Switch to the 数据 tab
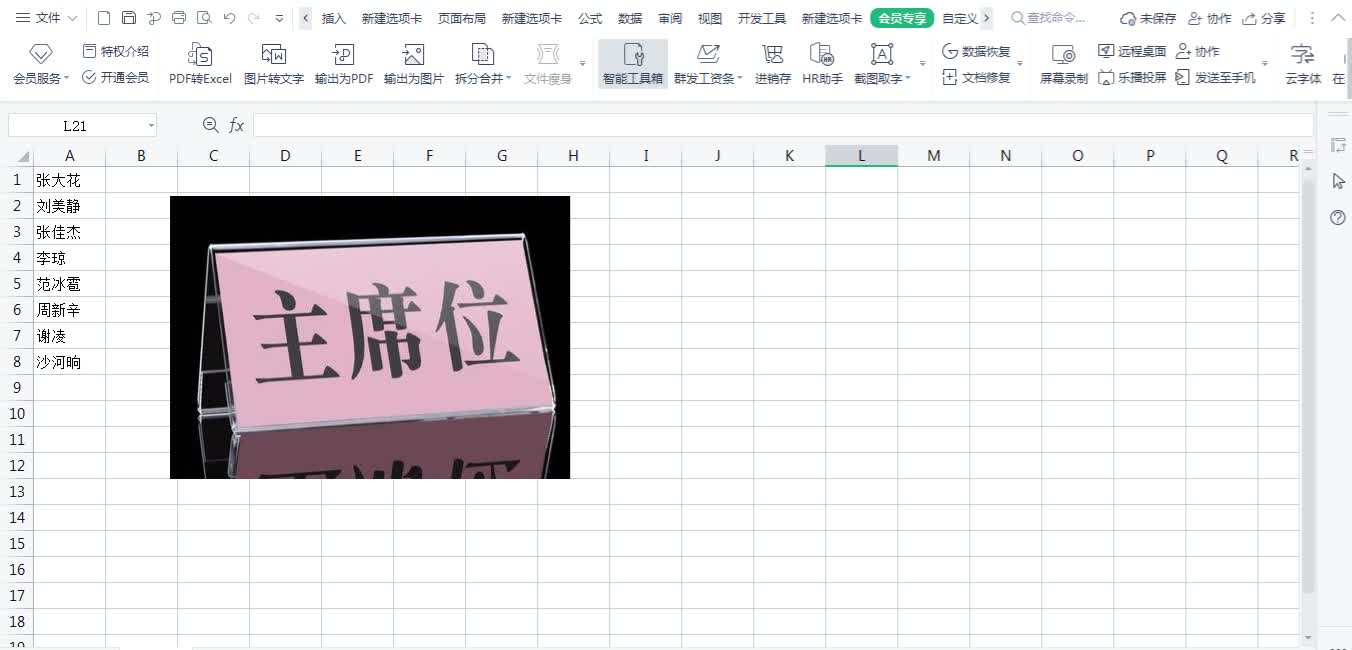Image resolution: width=1352 pixels, height=650 pixels. 630,18
